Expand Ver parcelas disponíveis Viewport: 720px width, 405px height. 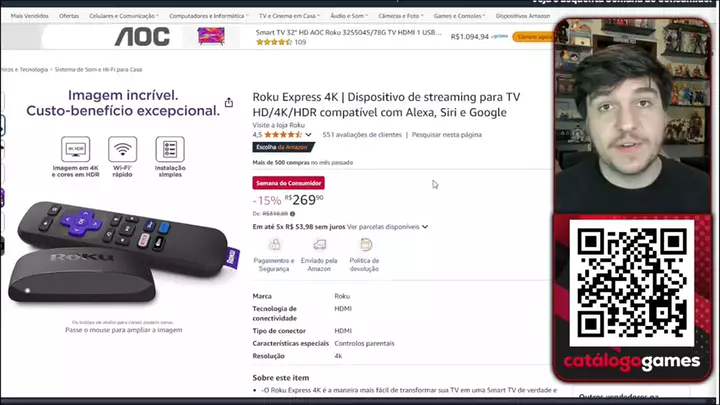click(388, 227)
